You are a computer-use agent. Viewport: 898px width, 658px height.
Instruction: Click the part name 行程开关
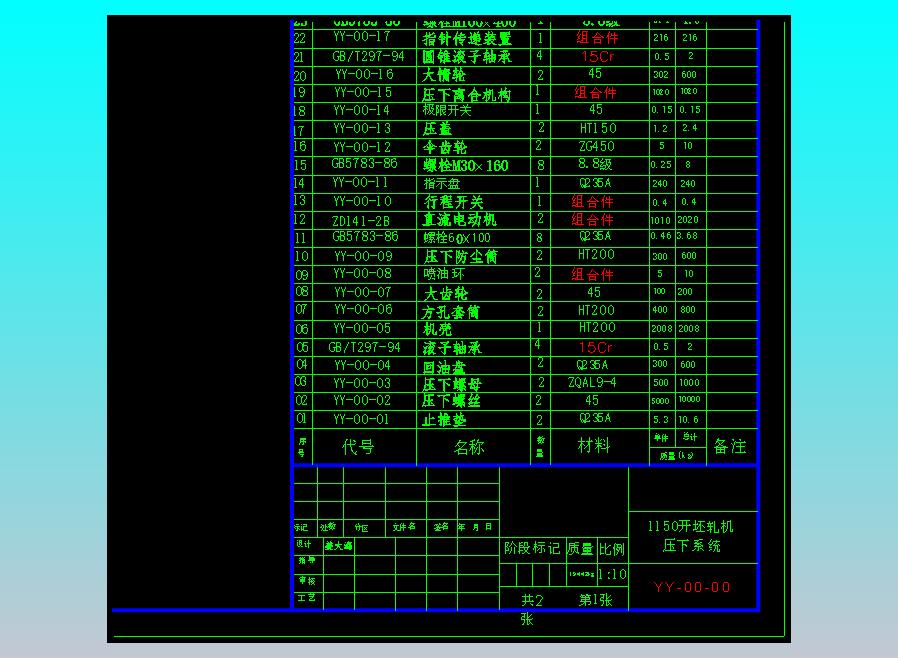454,202
